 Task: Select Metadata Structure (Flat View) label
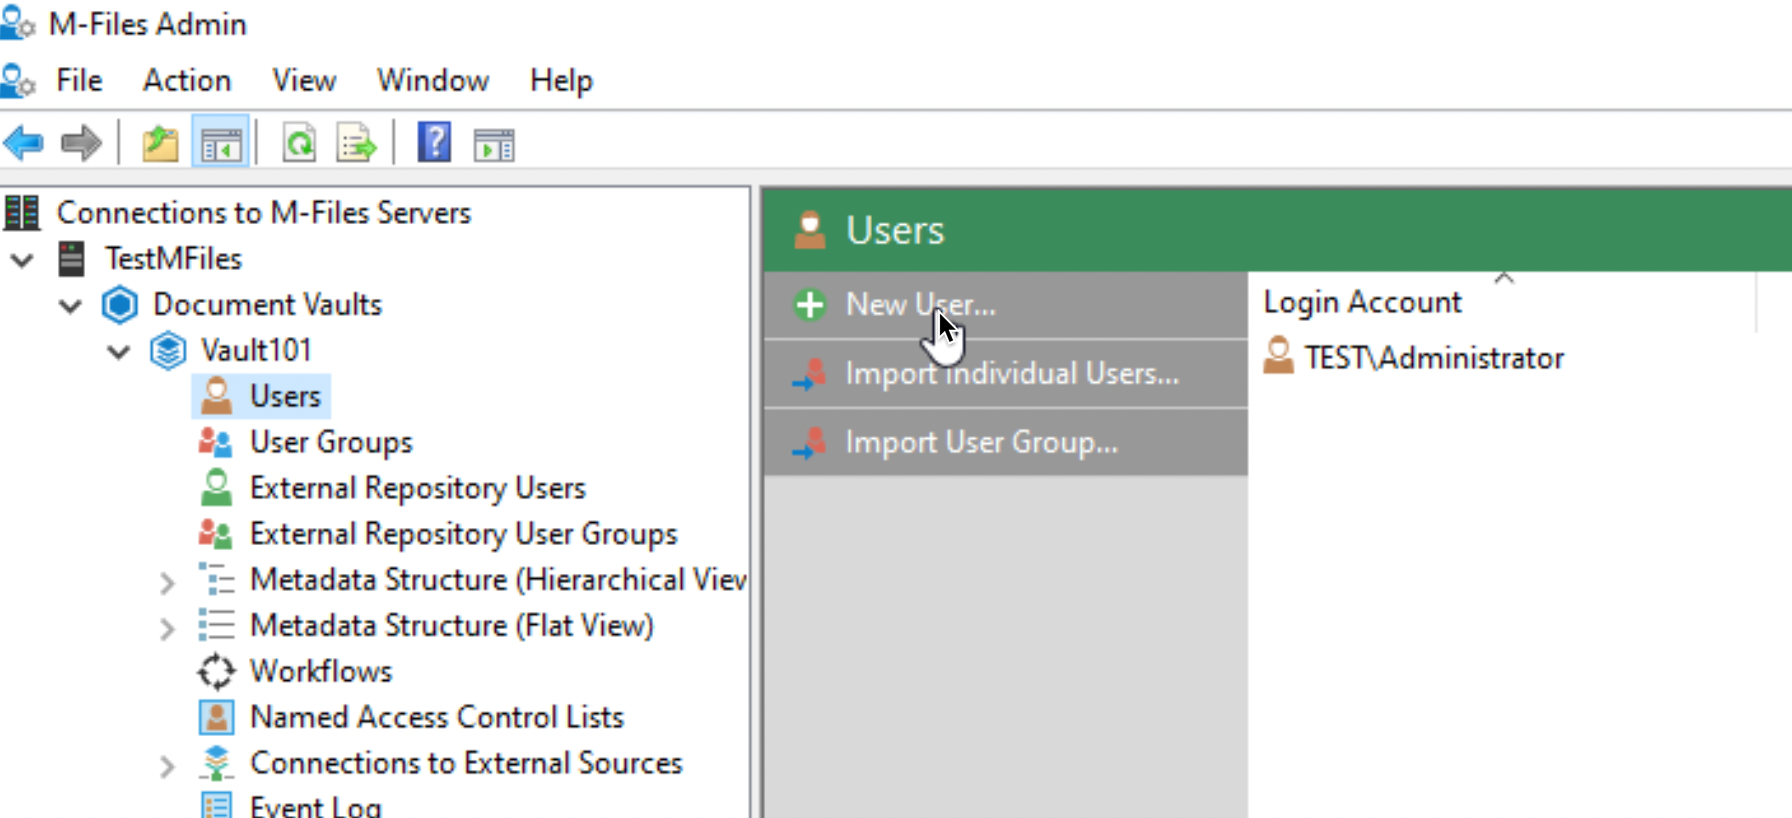click(x=451, y=626)
